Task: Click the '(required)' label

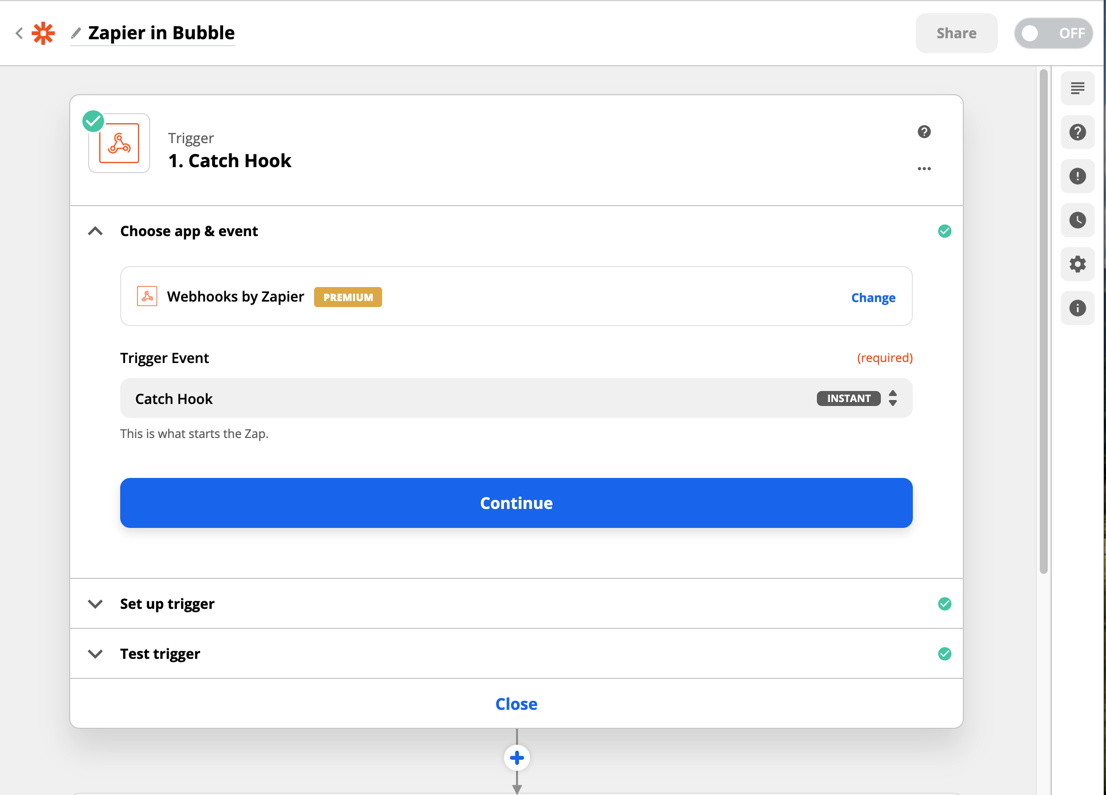Action: click(885, 358)
